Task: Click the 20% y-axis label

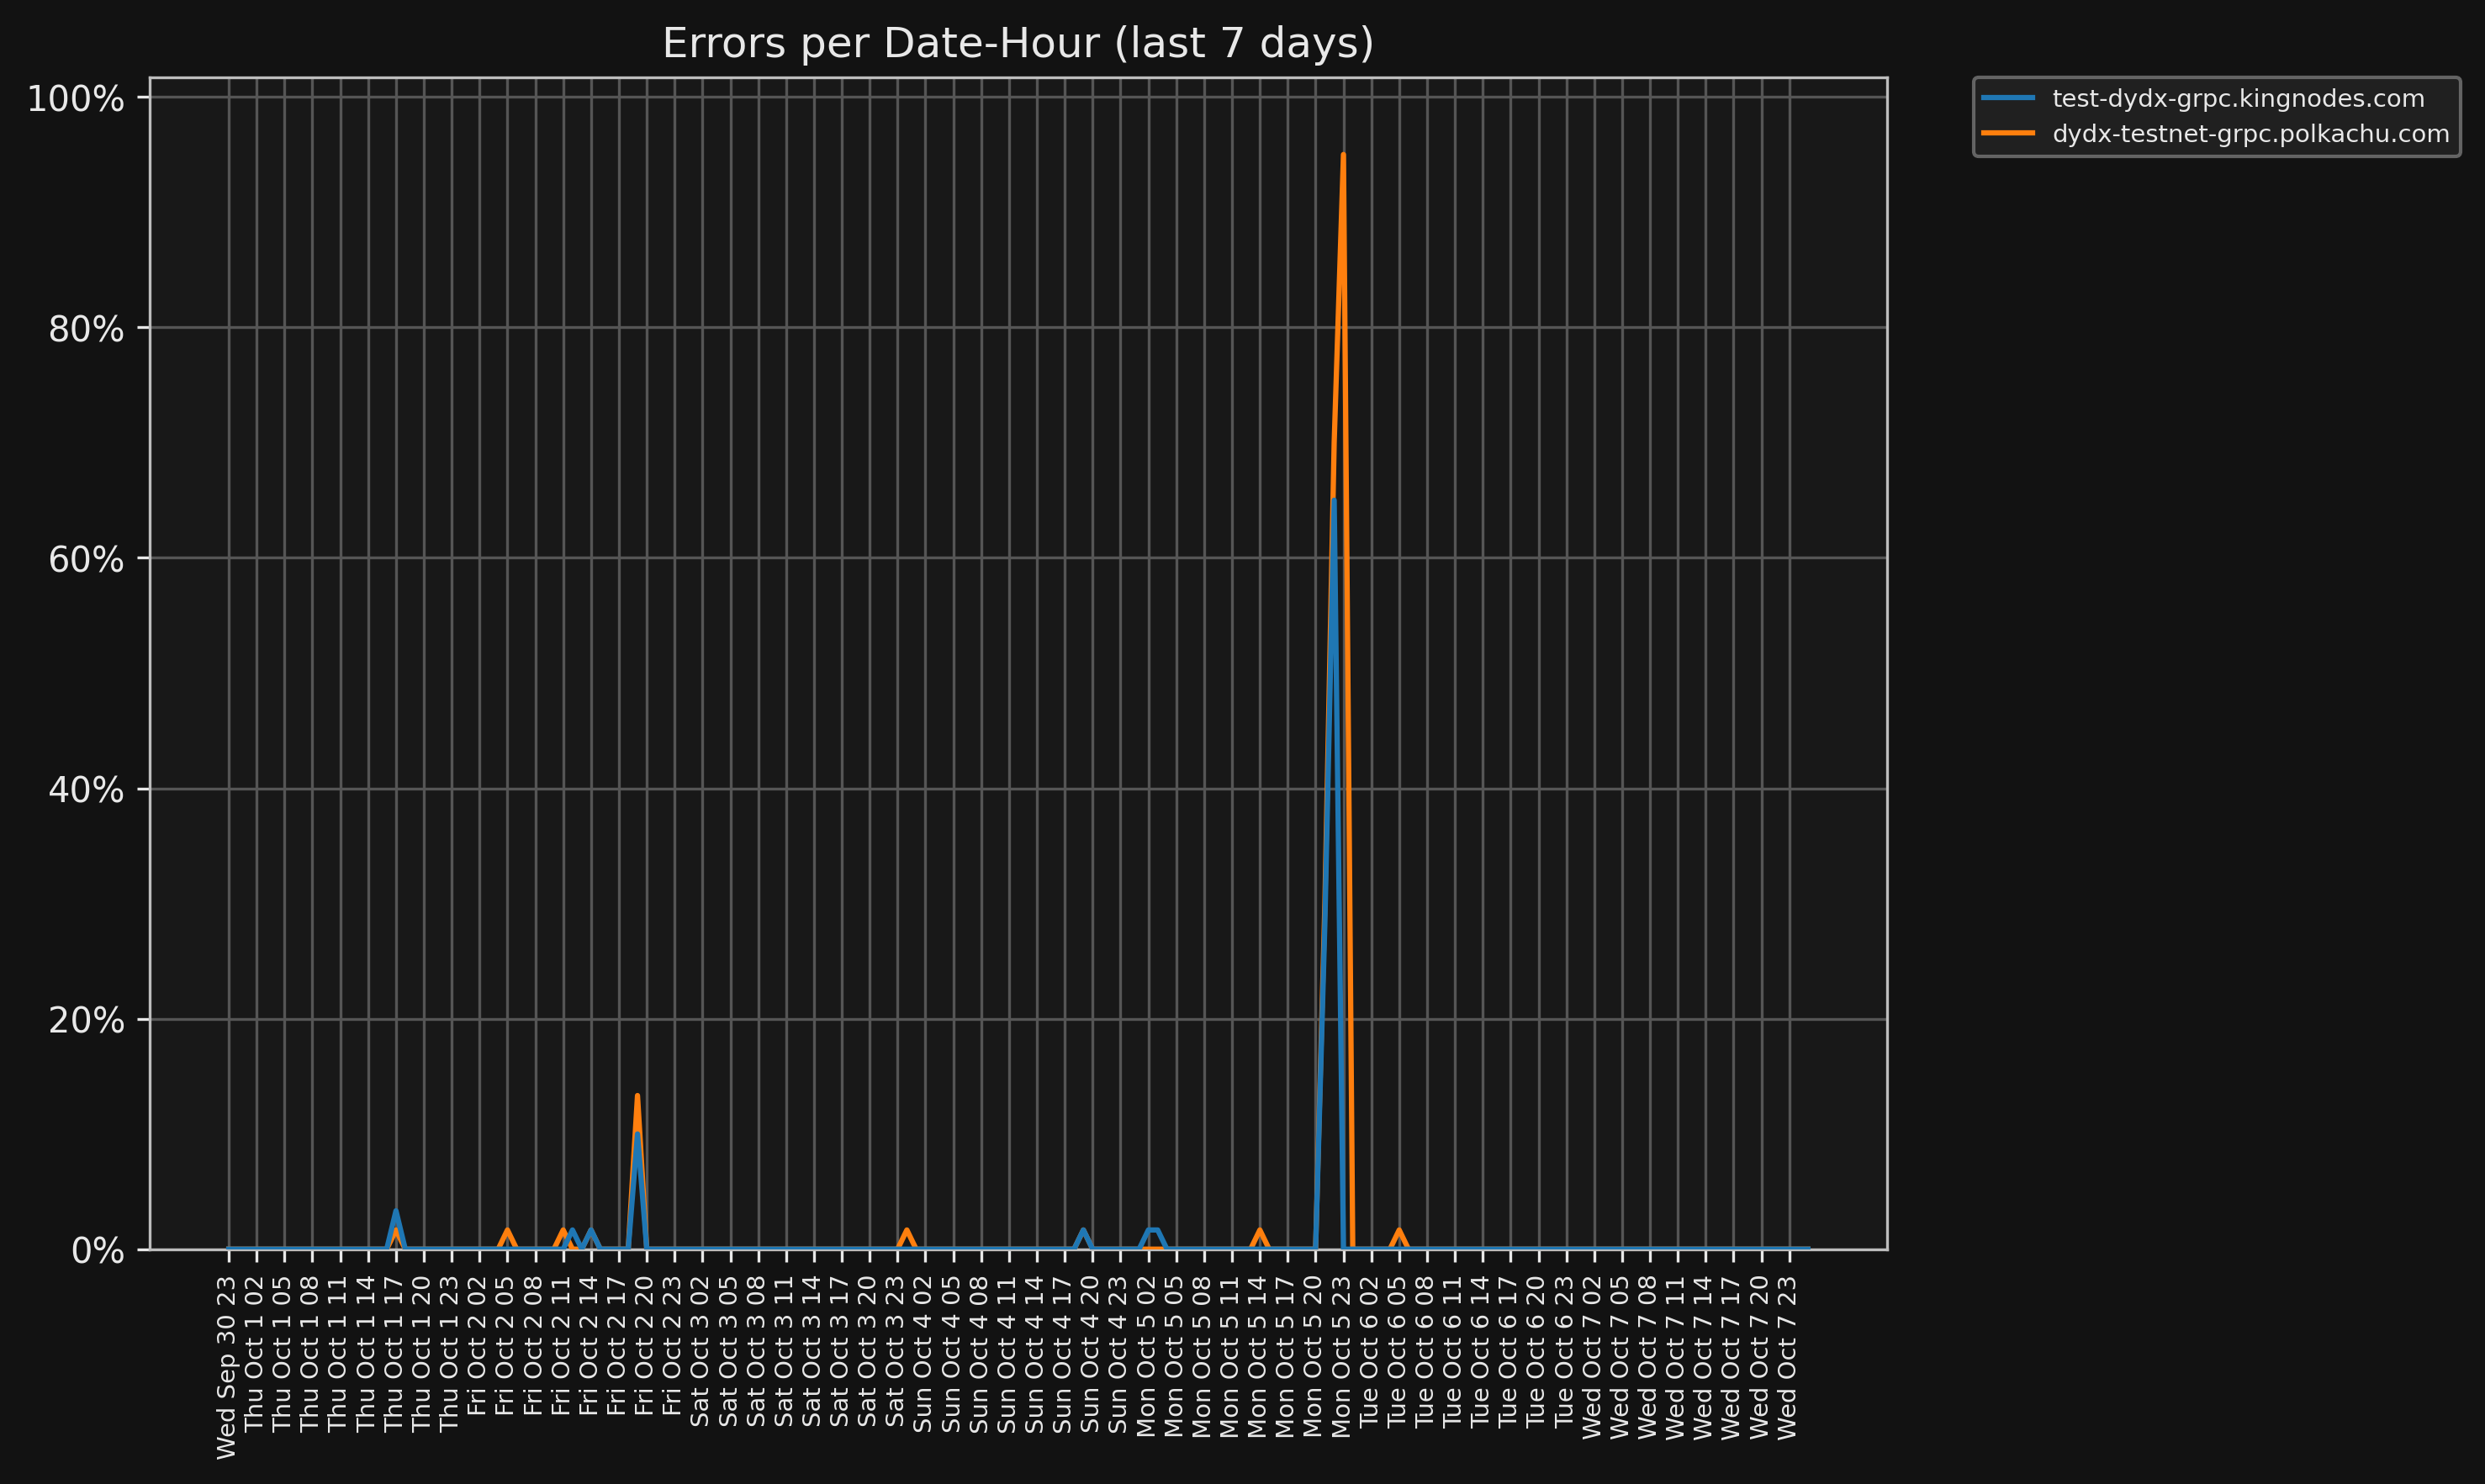Action: 86,1021
